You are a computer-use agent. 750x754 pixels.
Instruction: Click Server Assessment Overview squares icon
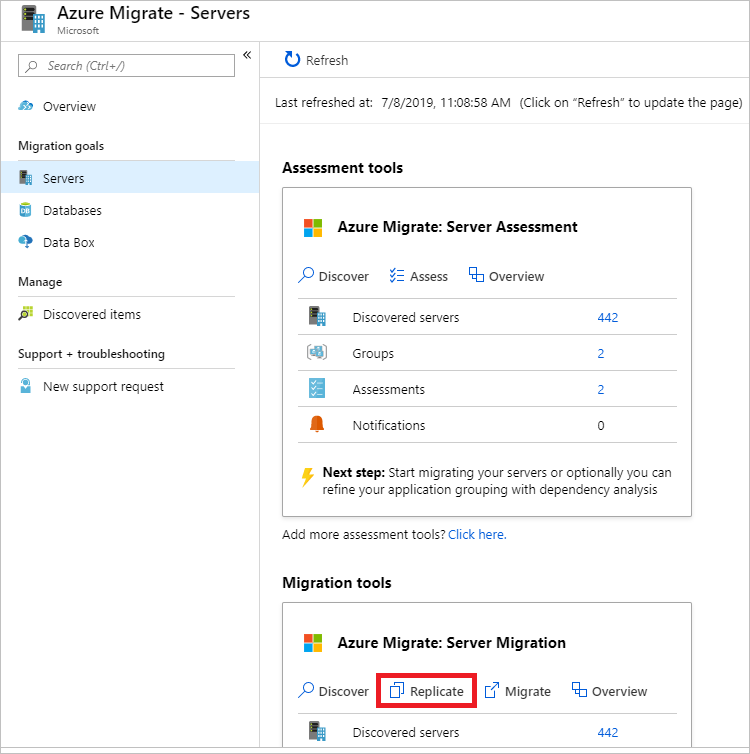pyautogui.click(x=476, y=275)
